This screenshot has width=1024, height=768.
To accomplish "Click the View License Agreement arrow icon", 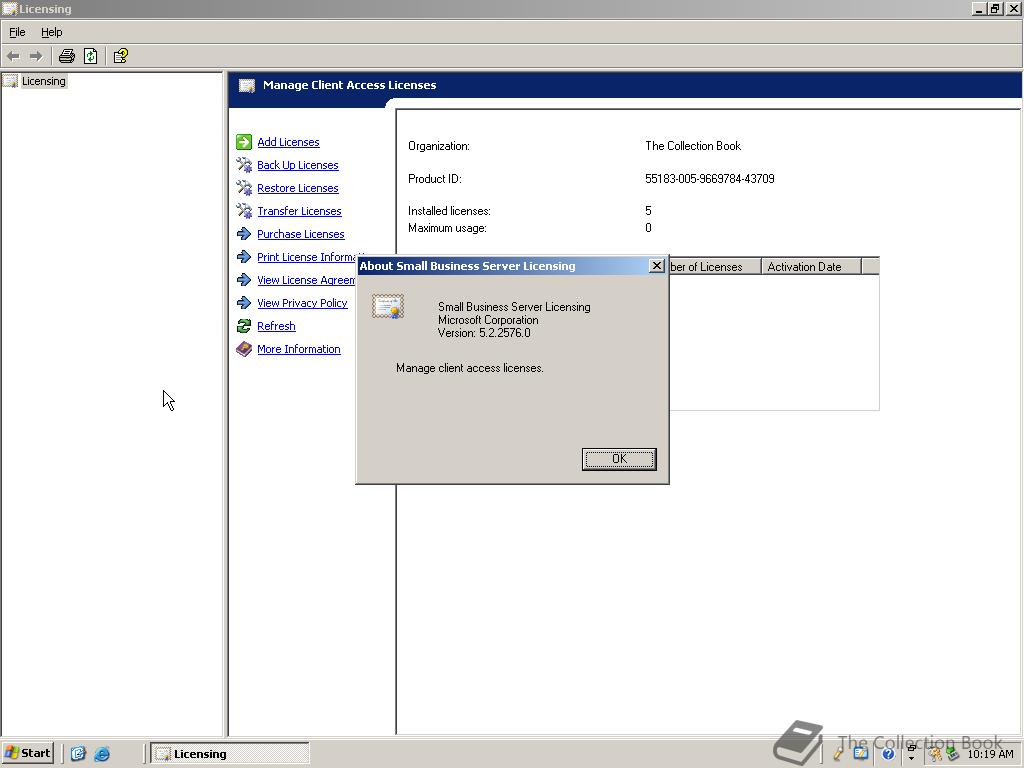I will click(244, 280).
